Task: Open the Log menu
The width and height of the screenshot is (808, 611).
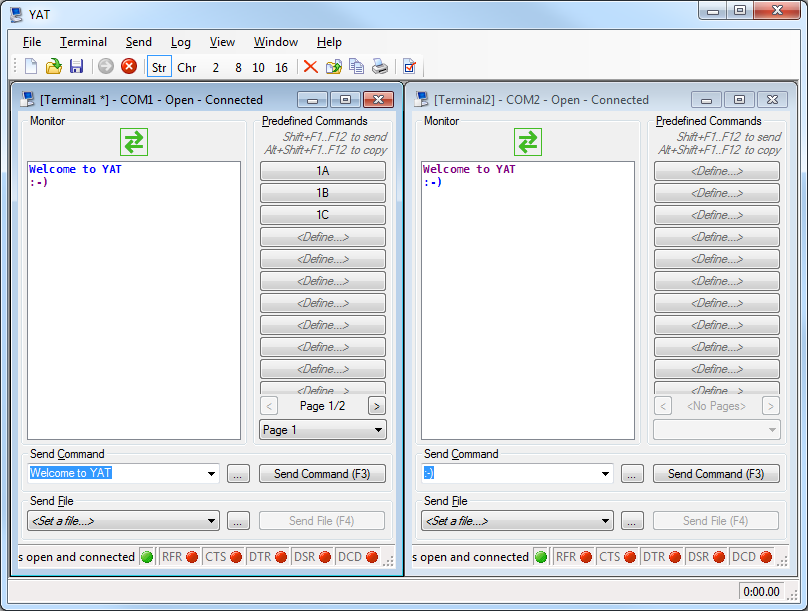Action: 181,42
